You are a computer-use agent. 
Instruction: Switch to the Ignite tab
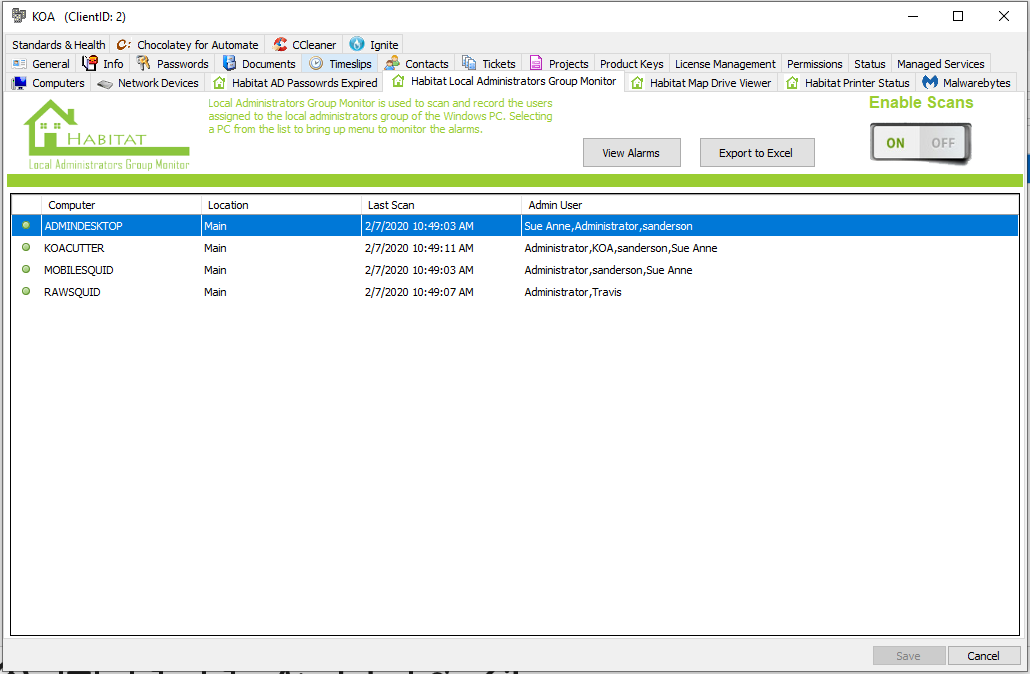coord(374,45)
